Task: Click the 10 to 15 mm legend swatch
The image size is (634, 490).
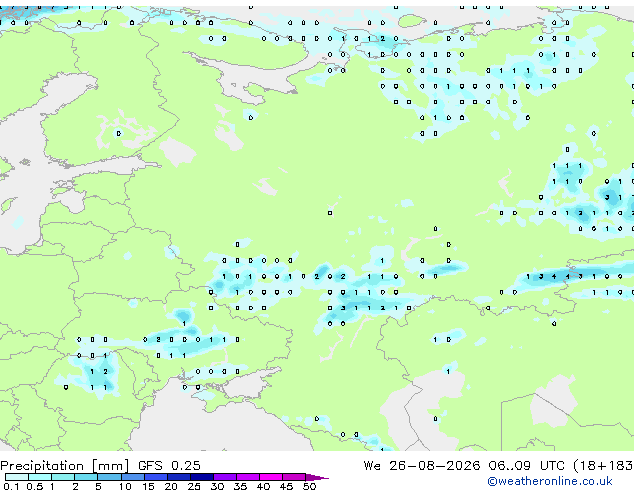Action: point(133,477)
